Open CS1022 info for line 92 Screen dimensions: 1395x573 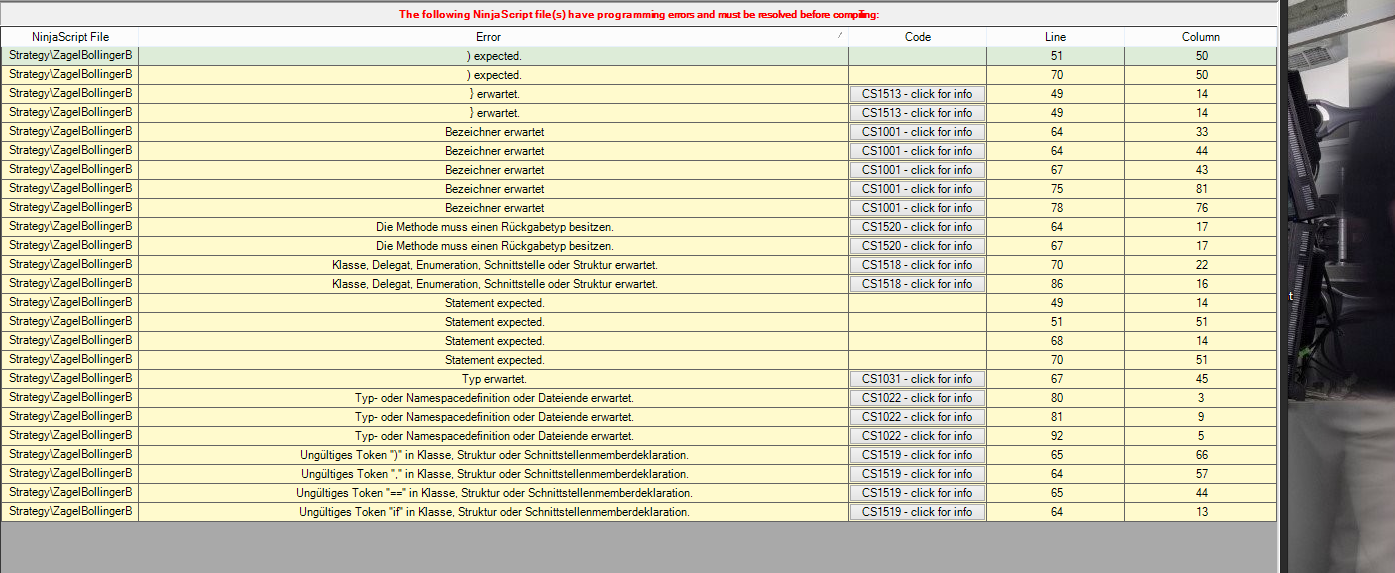pyautogui.click(x=917, y=436)
